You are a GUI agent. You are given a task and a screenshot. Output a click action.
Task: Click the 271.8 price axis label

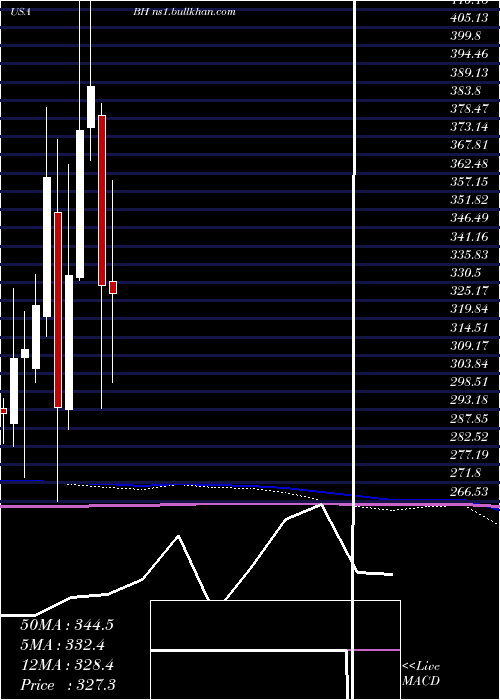(x=466, y=473)
